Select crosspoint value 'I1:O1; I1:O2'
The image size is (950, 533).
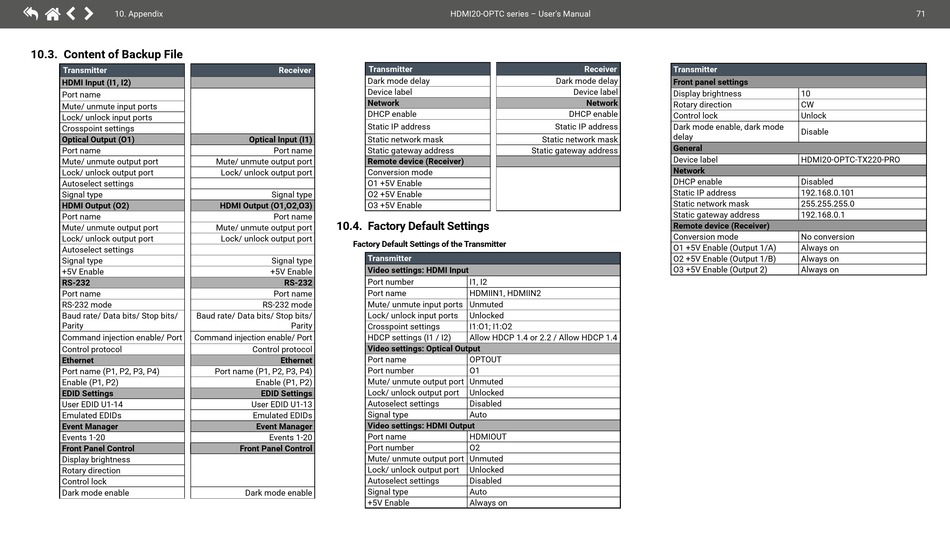[x=491, y=326]
